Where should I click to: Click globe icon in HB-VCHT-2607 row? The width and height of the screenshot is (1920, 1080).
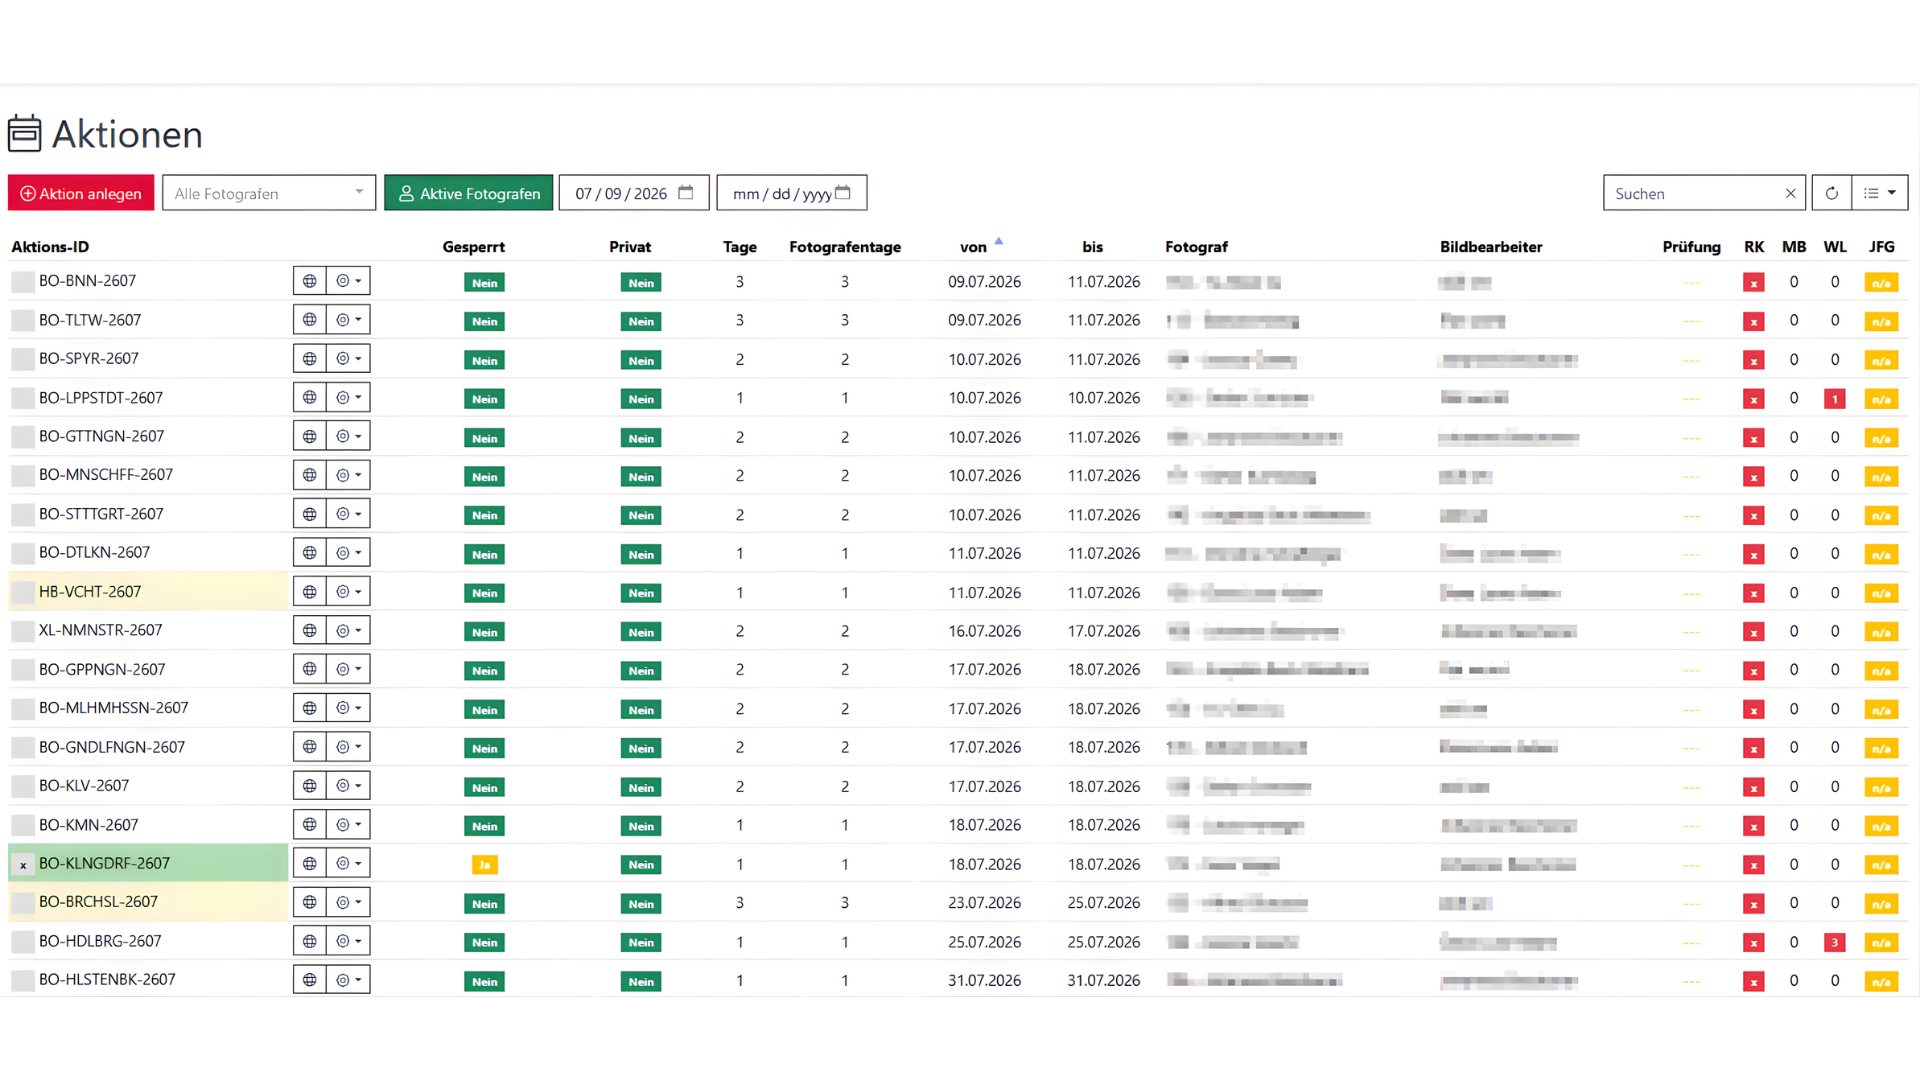(x=310, y=592)
